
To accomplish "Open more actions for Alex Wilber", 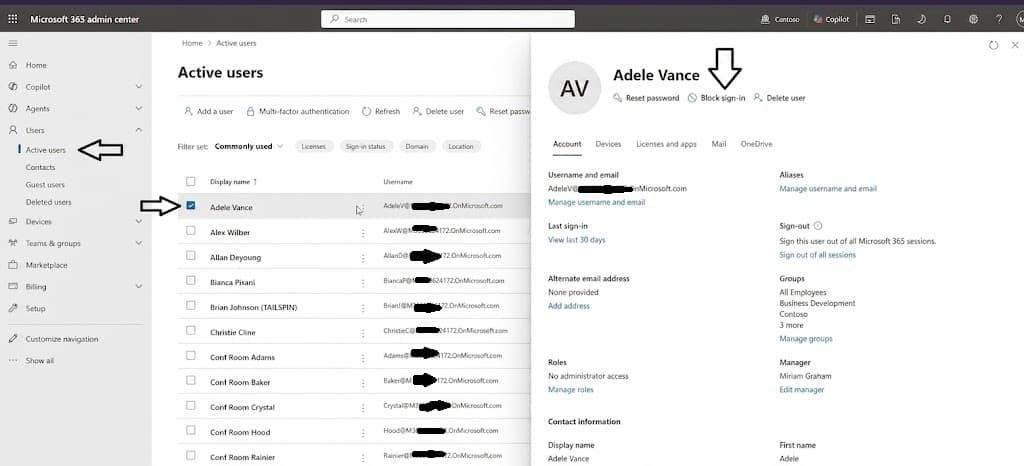I will click(362, 233).
